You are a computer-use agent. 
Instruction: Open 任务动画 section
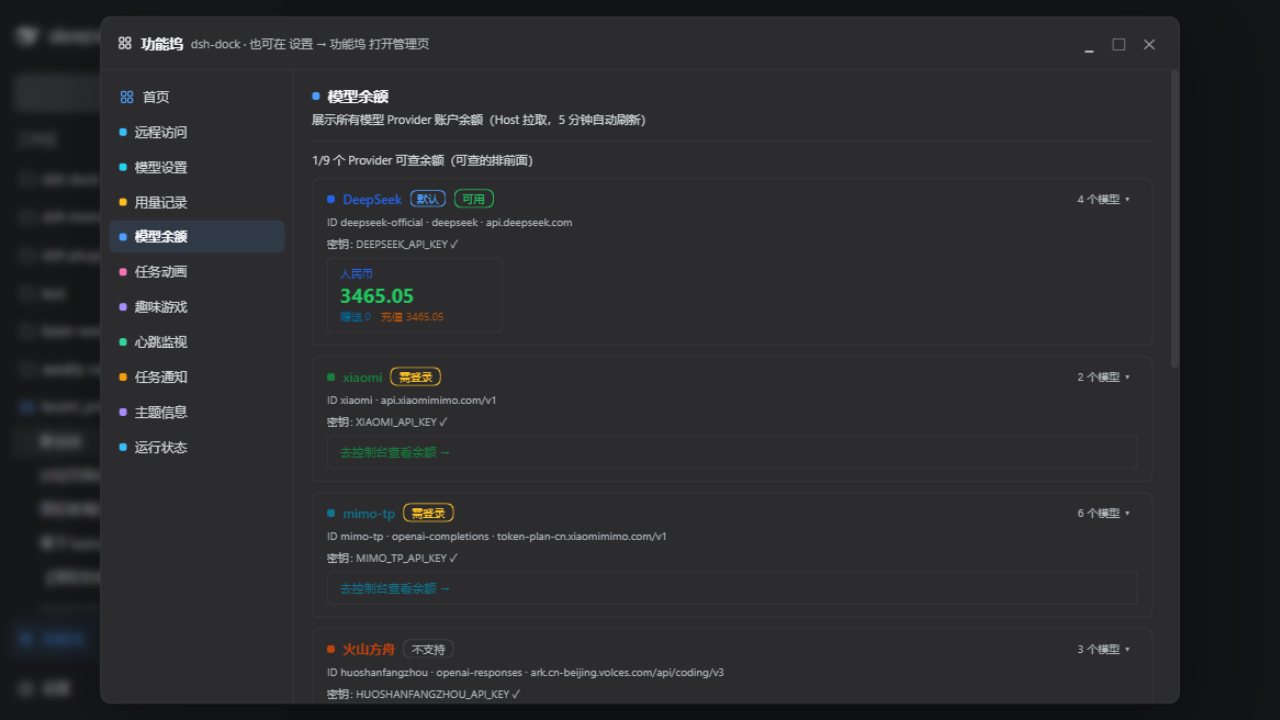pos(196,272)
